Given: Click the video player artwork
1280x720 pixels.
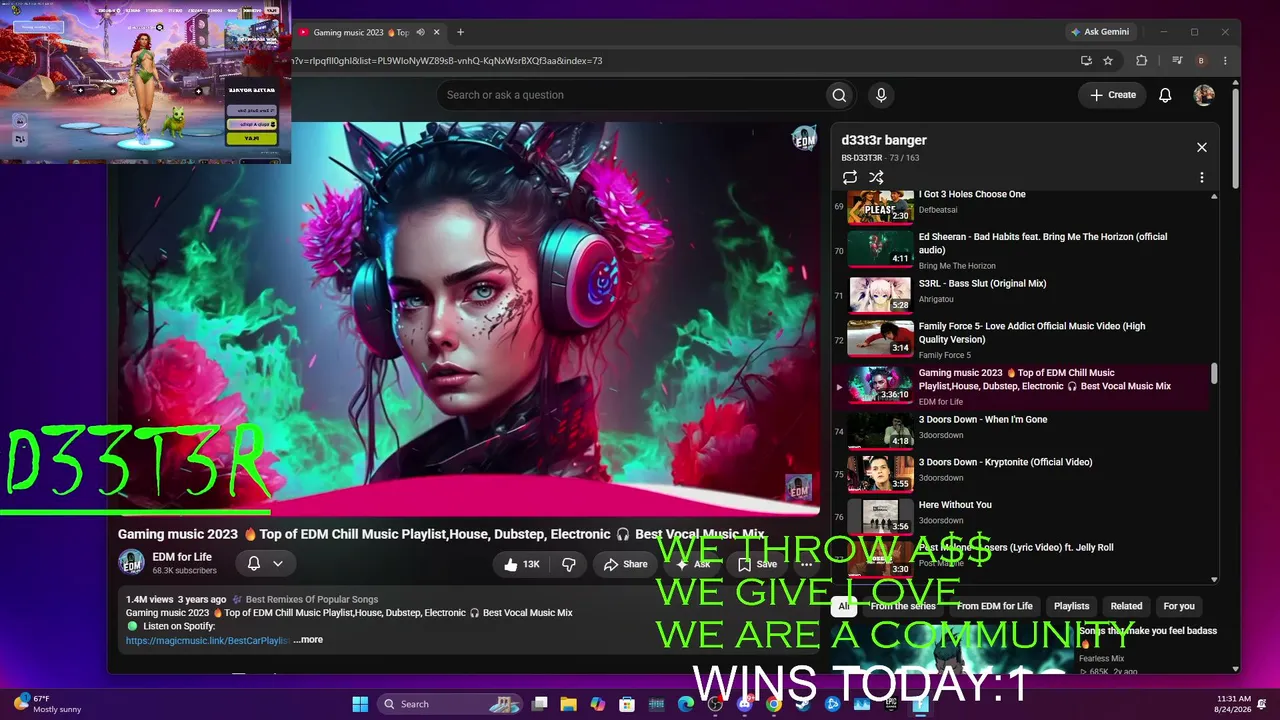Looking at the screenshot, I should click(x=469, y=319).
